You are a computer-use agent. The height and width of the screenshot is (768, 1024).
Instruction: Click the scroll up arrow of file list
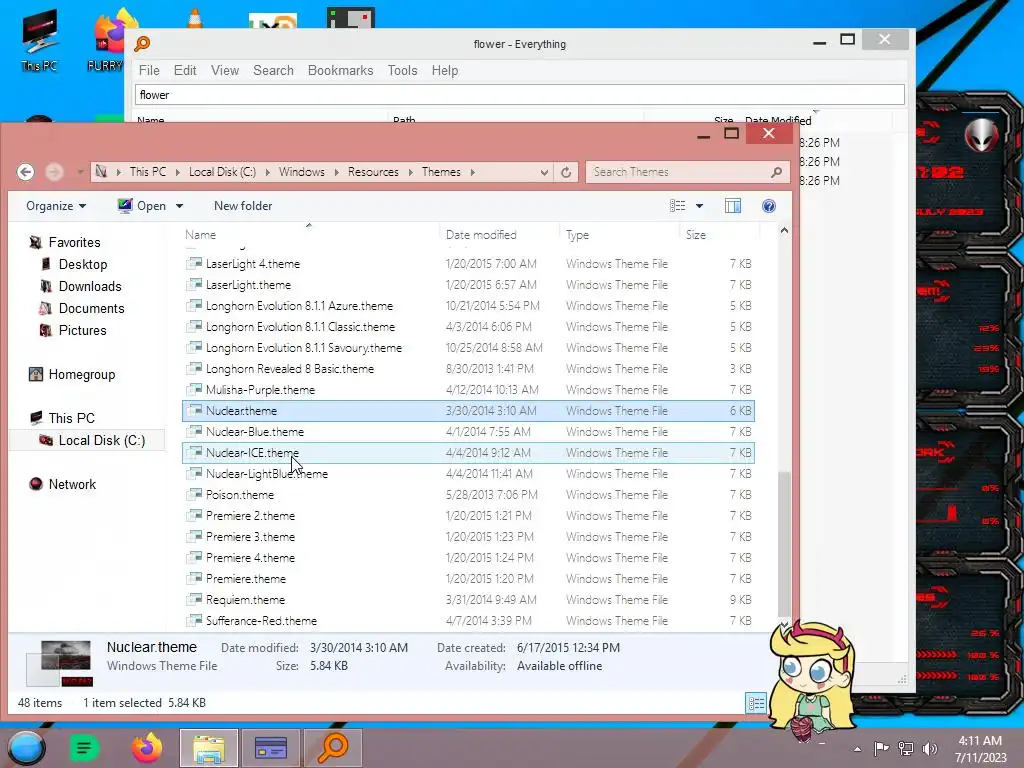click(784, 231)
